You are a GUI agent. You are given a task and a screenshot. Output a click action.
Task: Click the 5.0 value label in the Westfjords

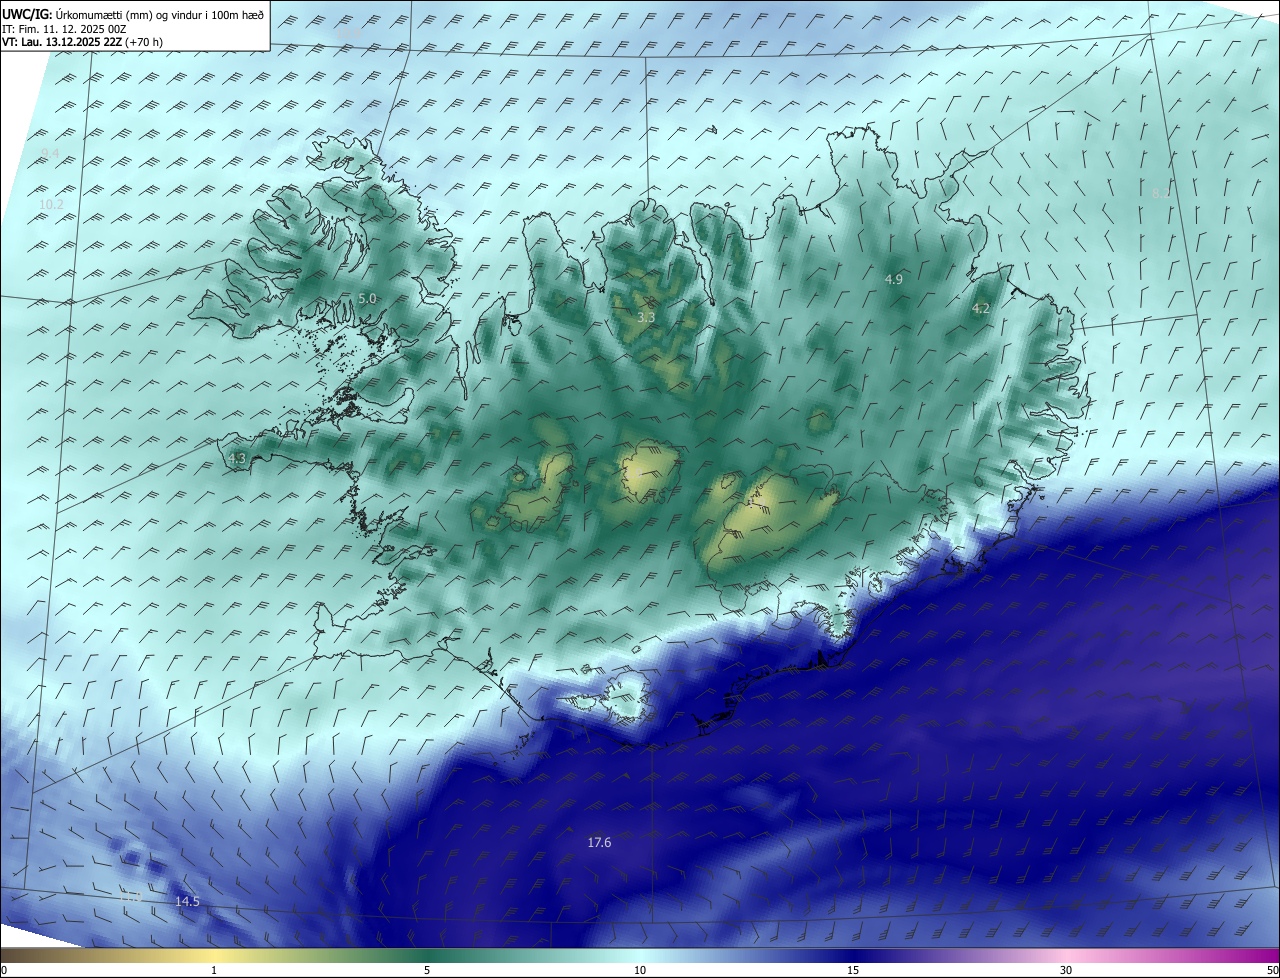click(x=367, y=299)
